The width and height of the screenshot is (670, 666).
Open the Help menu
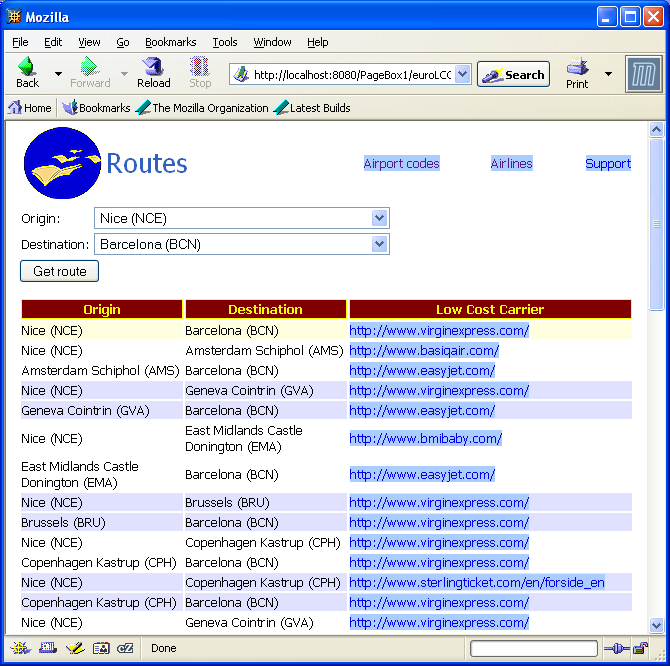click(x=317, y=42)
